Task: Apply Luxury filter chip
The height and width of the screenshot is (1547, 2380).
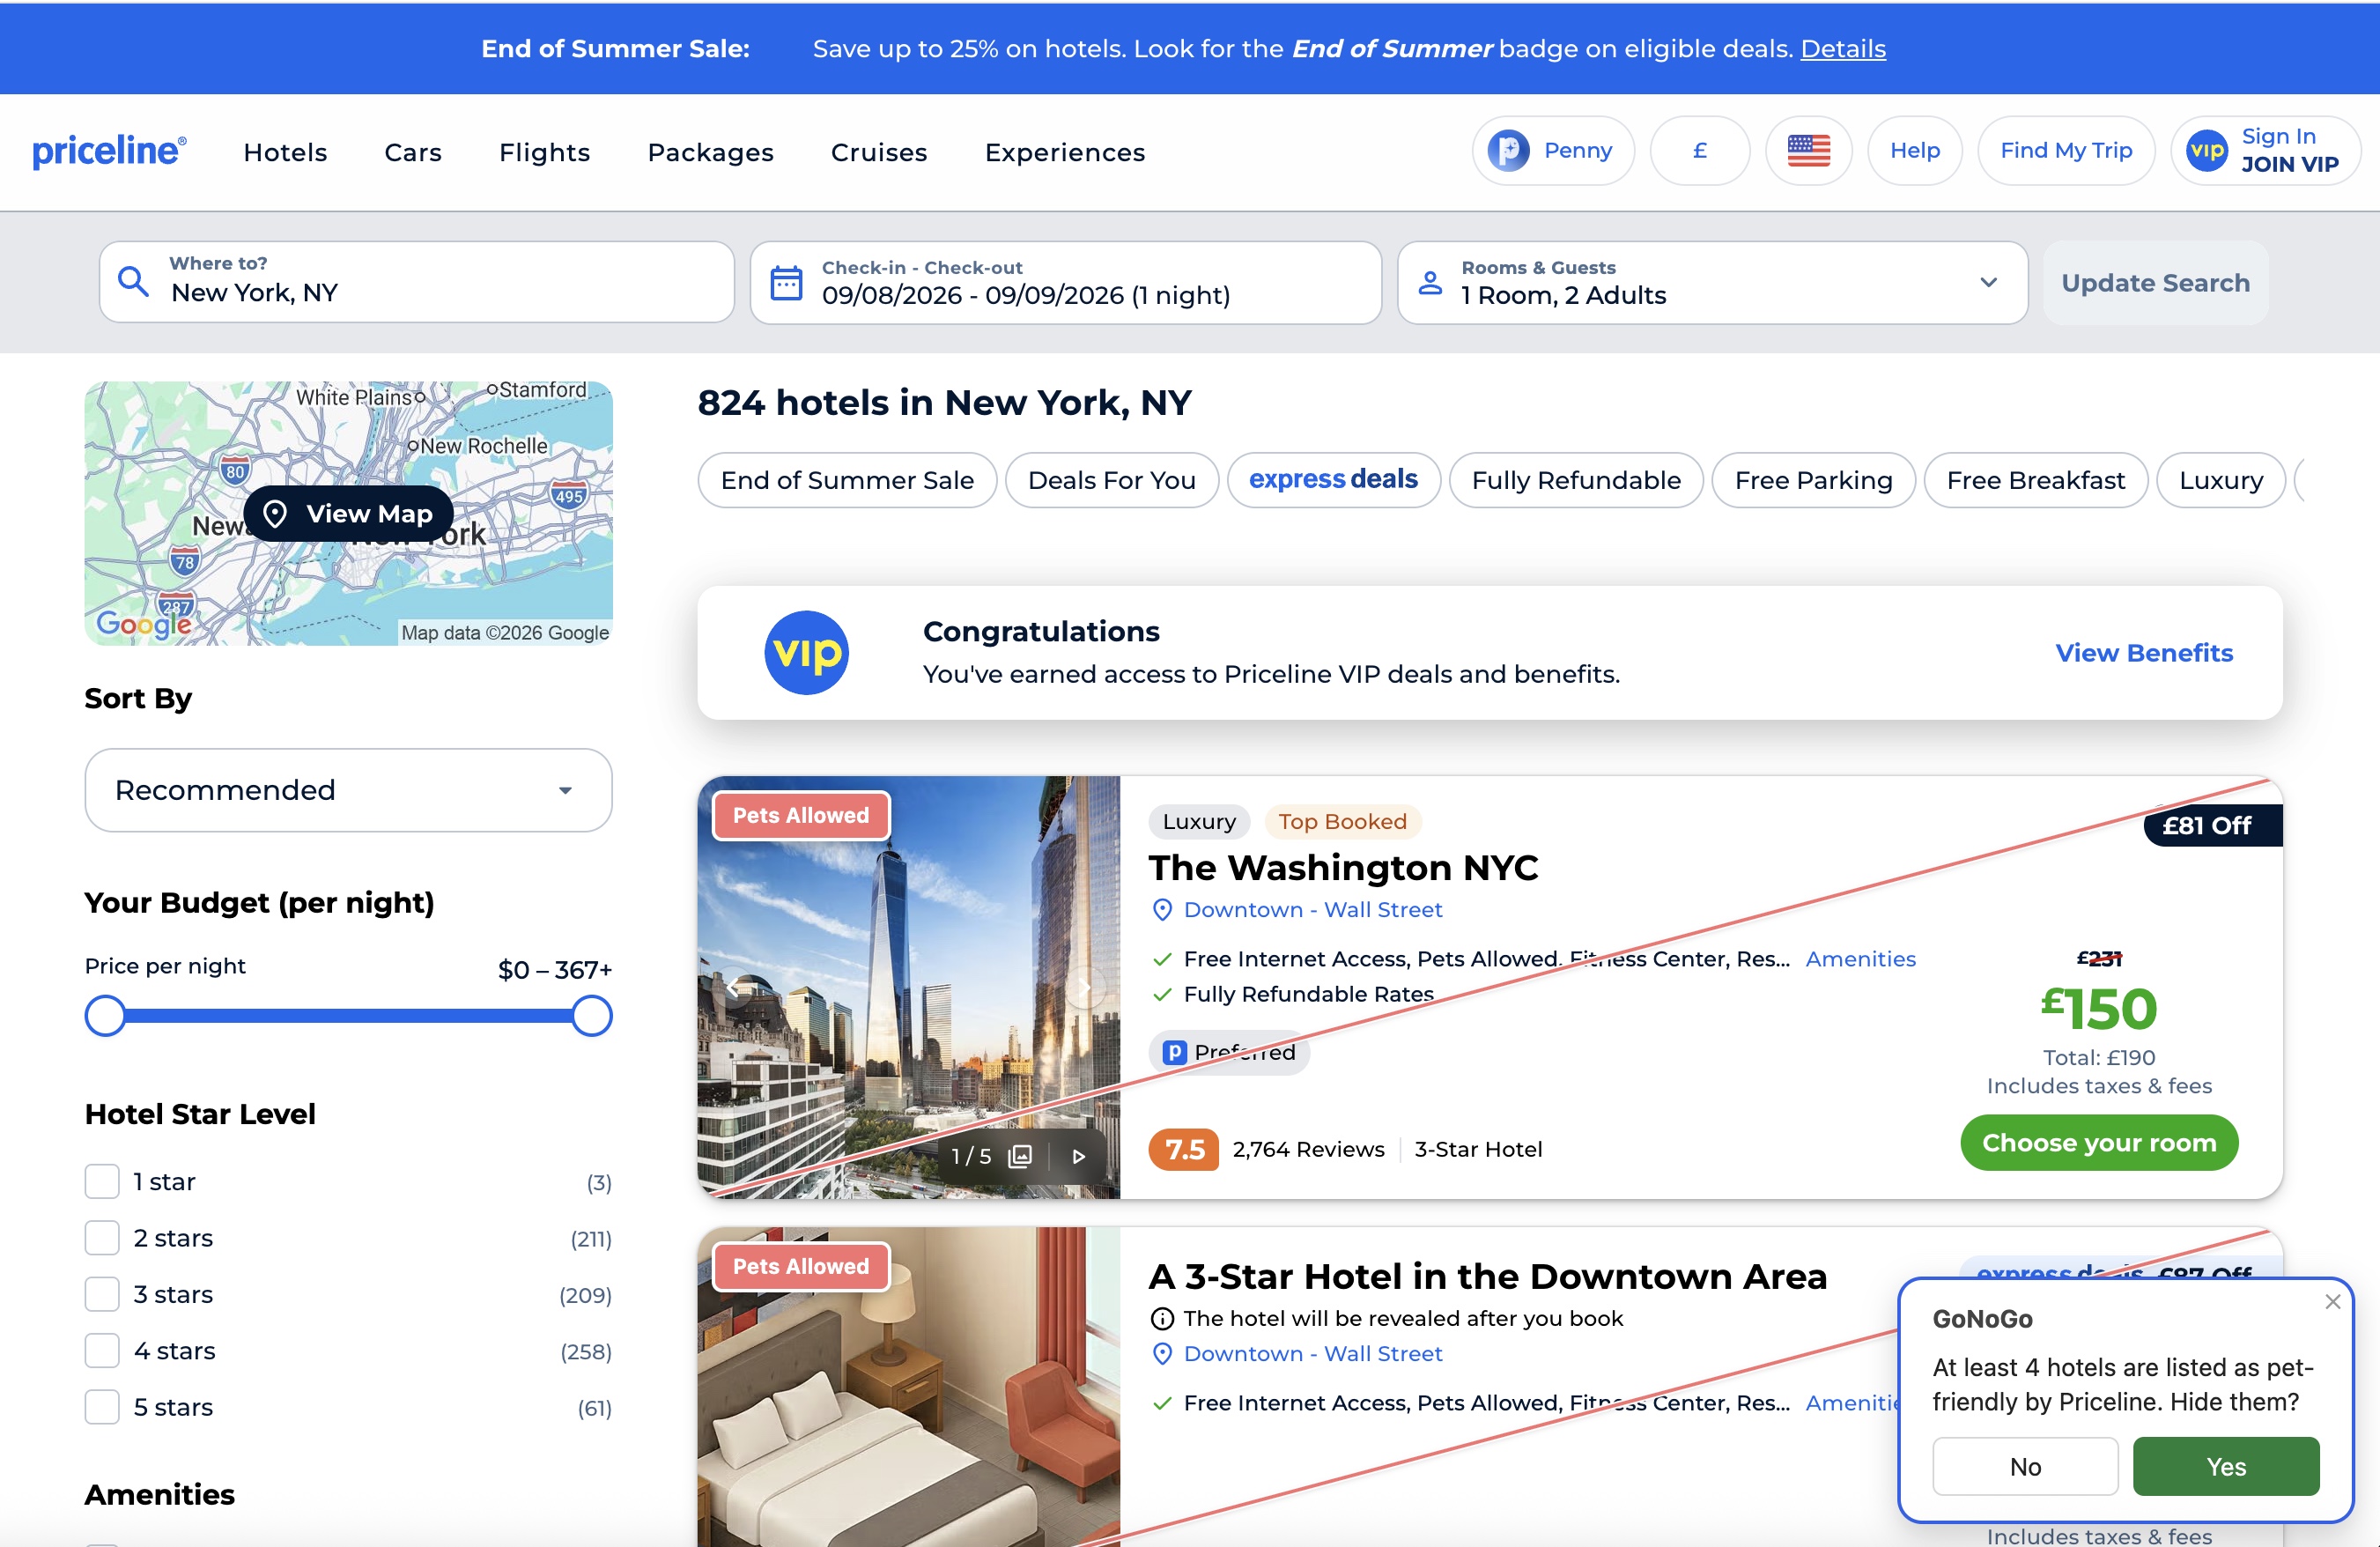Action: pyautogui.click(x=2220, y=480)
